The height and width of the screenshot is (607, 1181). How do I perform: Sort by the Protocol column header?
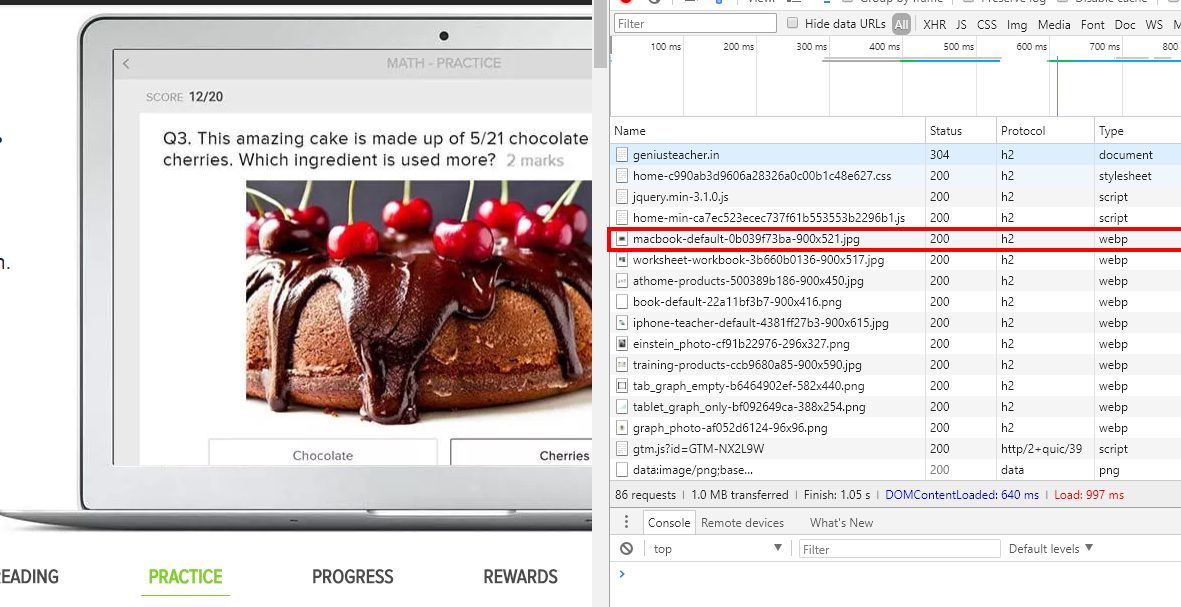[x=1045, y=131]
